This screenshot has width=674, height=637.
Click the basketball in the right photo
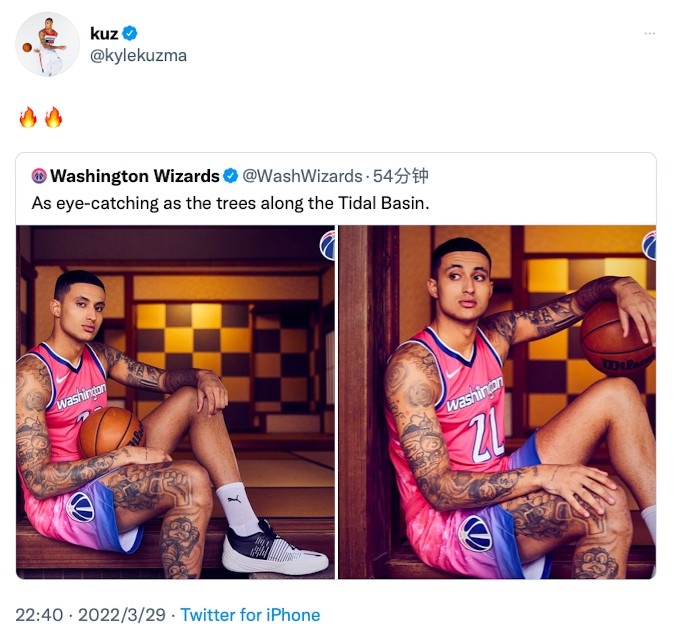[x=617, y=339]
